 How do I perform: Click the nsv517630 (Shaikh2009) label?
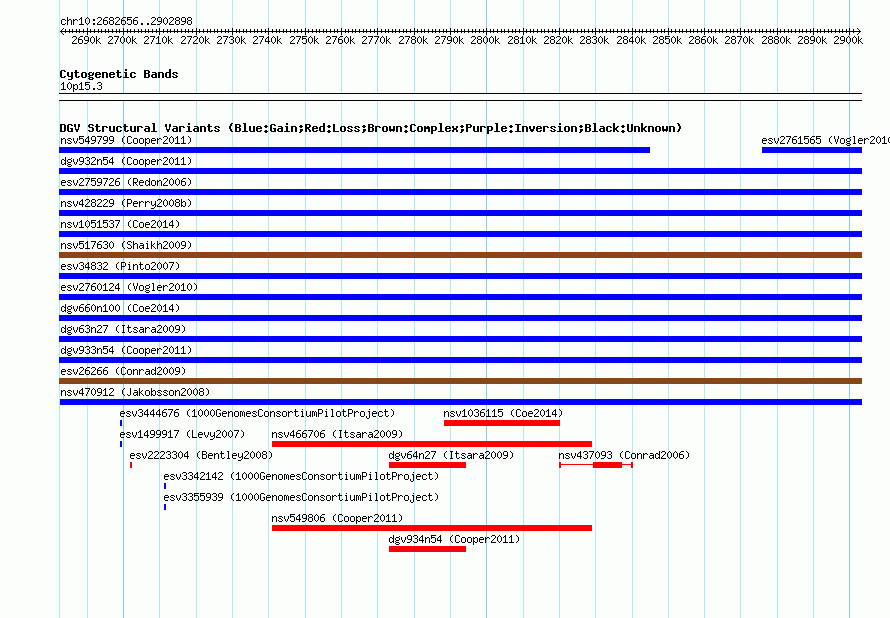[126, 245]
